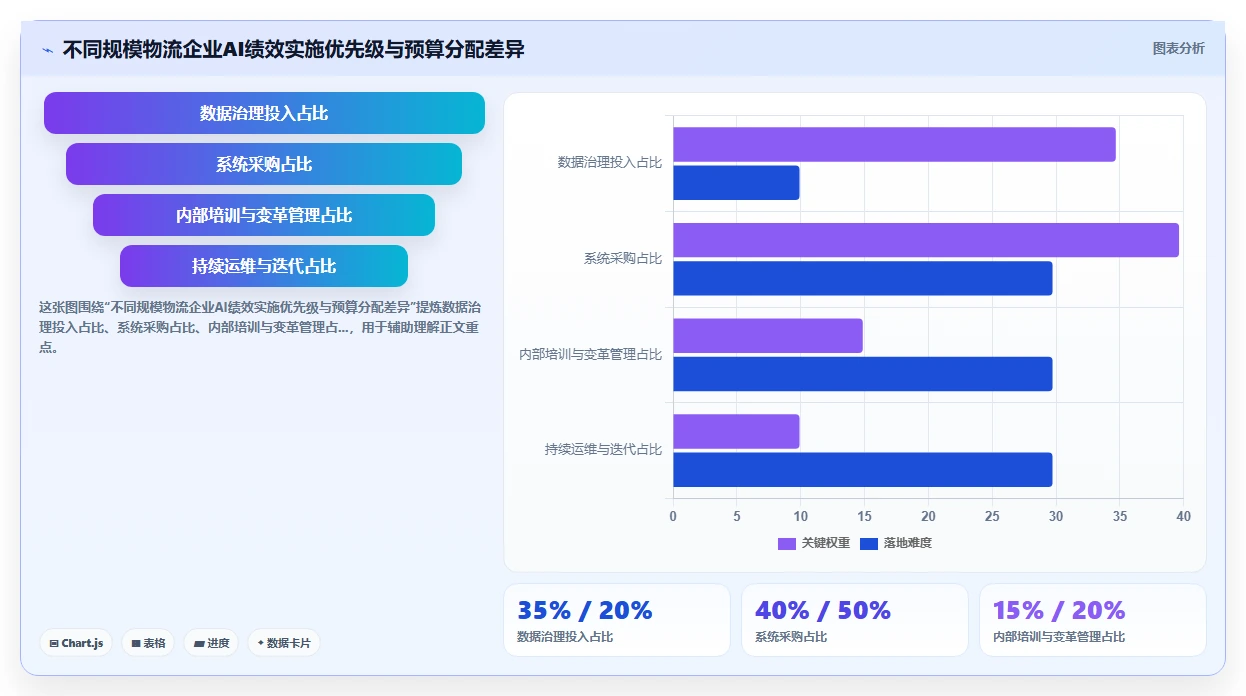1246x696 pixels.
Task: Click the blue 落地难度 bar for 数据治理投入占比
Action: [x=736, y=183]
